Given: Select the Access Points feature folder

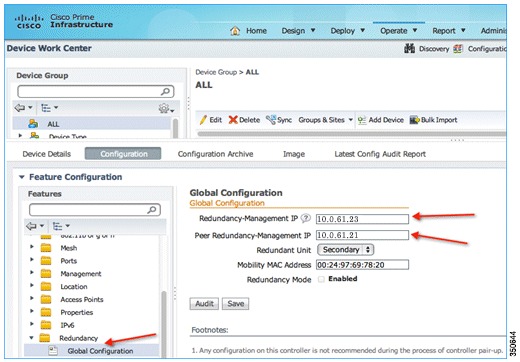Looking at the screenshot, I should [82, 299].
